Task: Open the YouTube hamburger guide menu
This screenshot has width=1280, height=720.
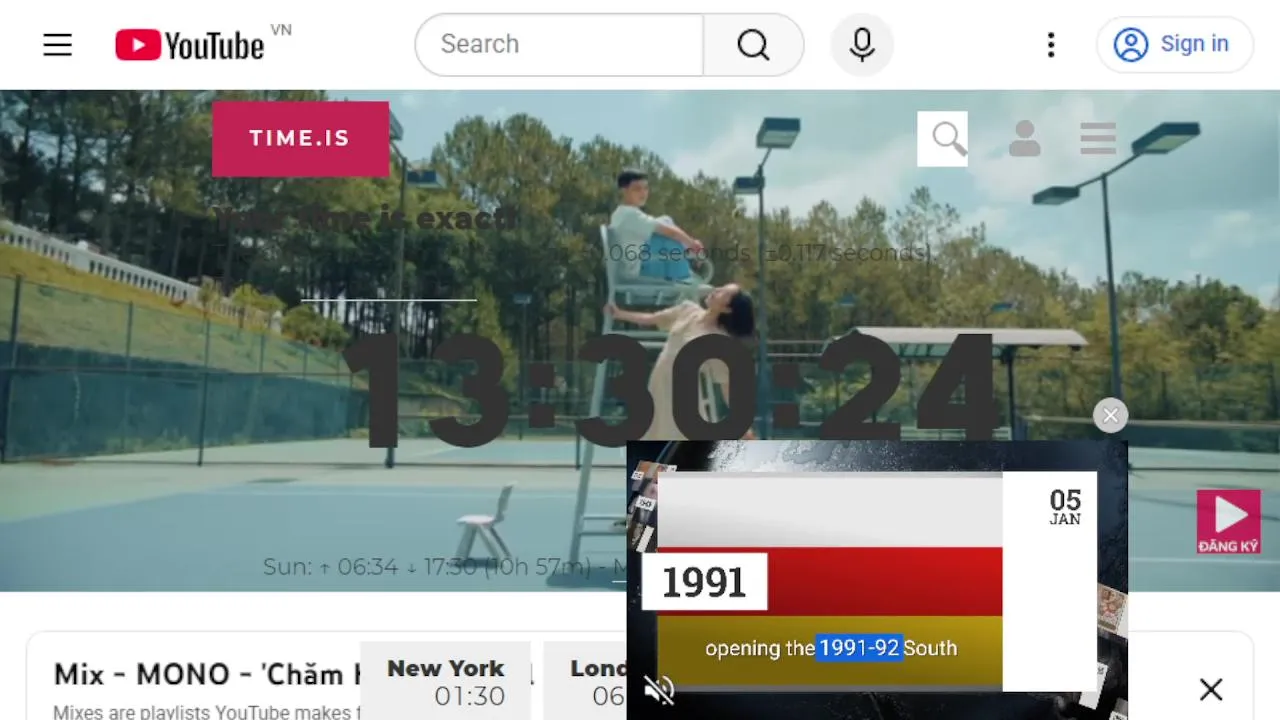Action: click(58, 44)
